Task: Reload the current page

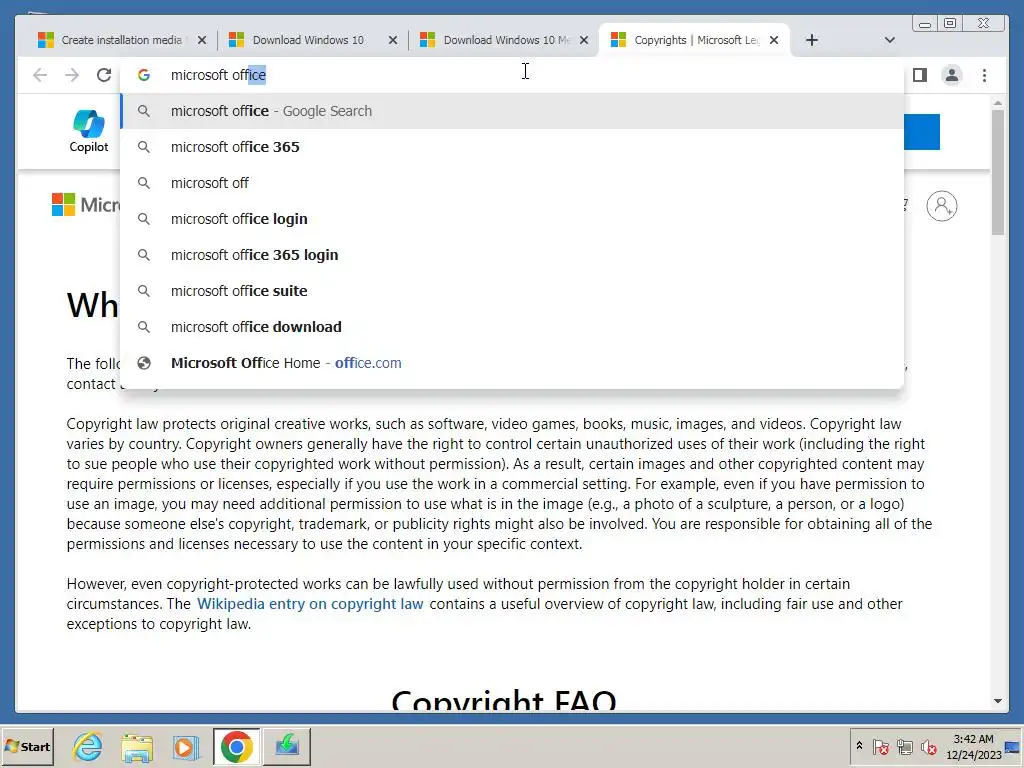Action: click(x=104, y=75)
